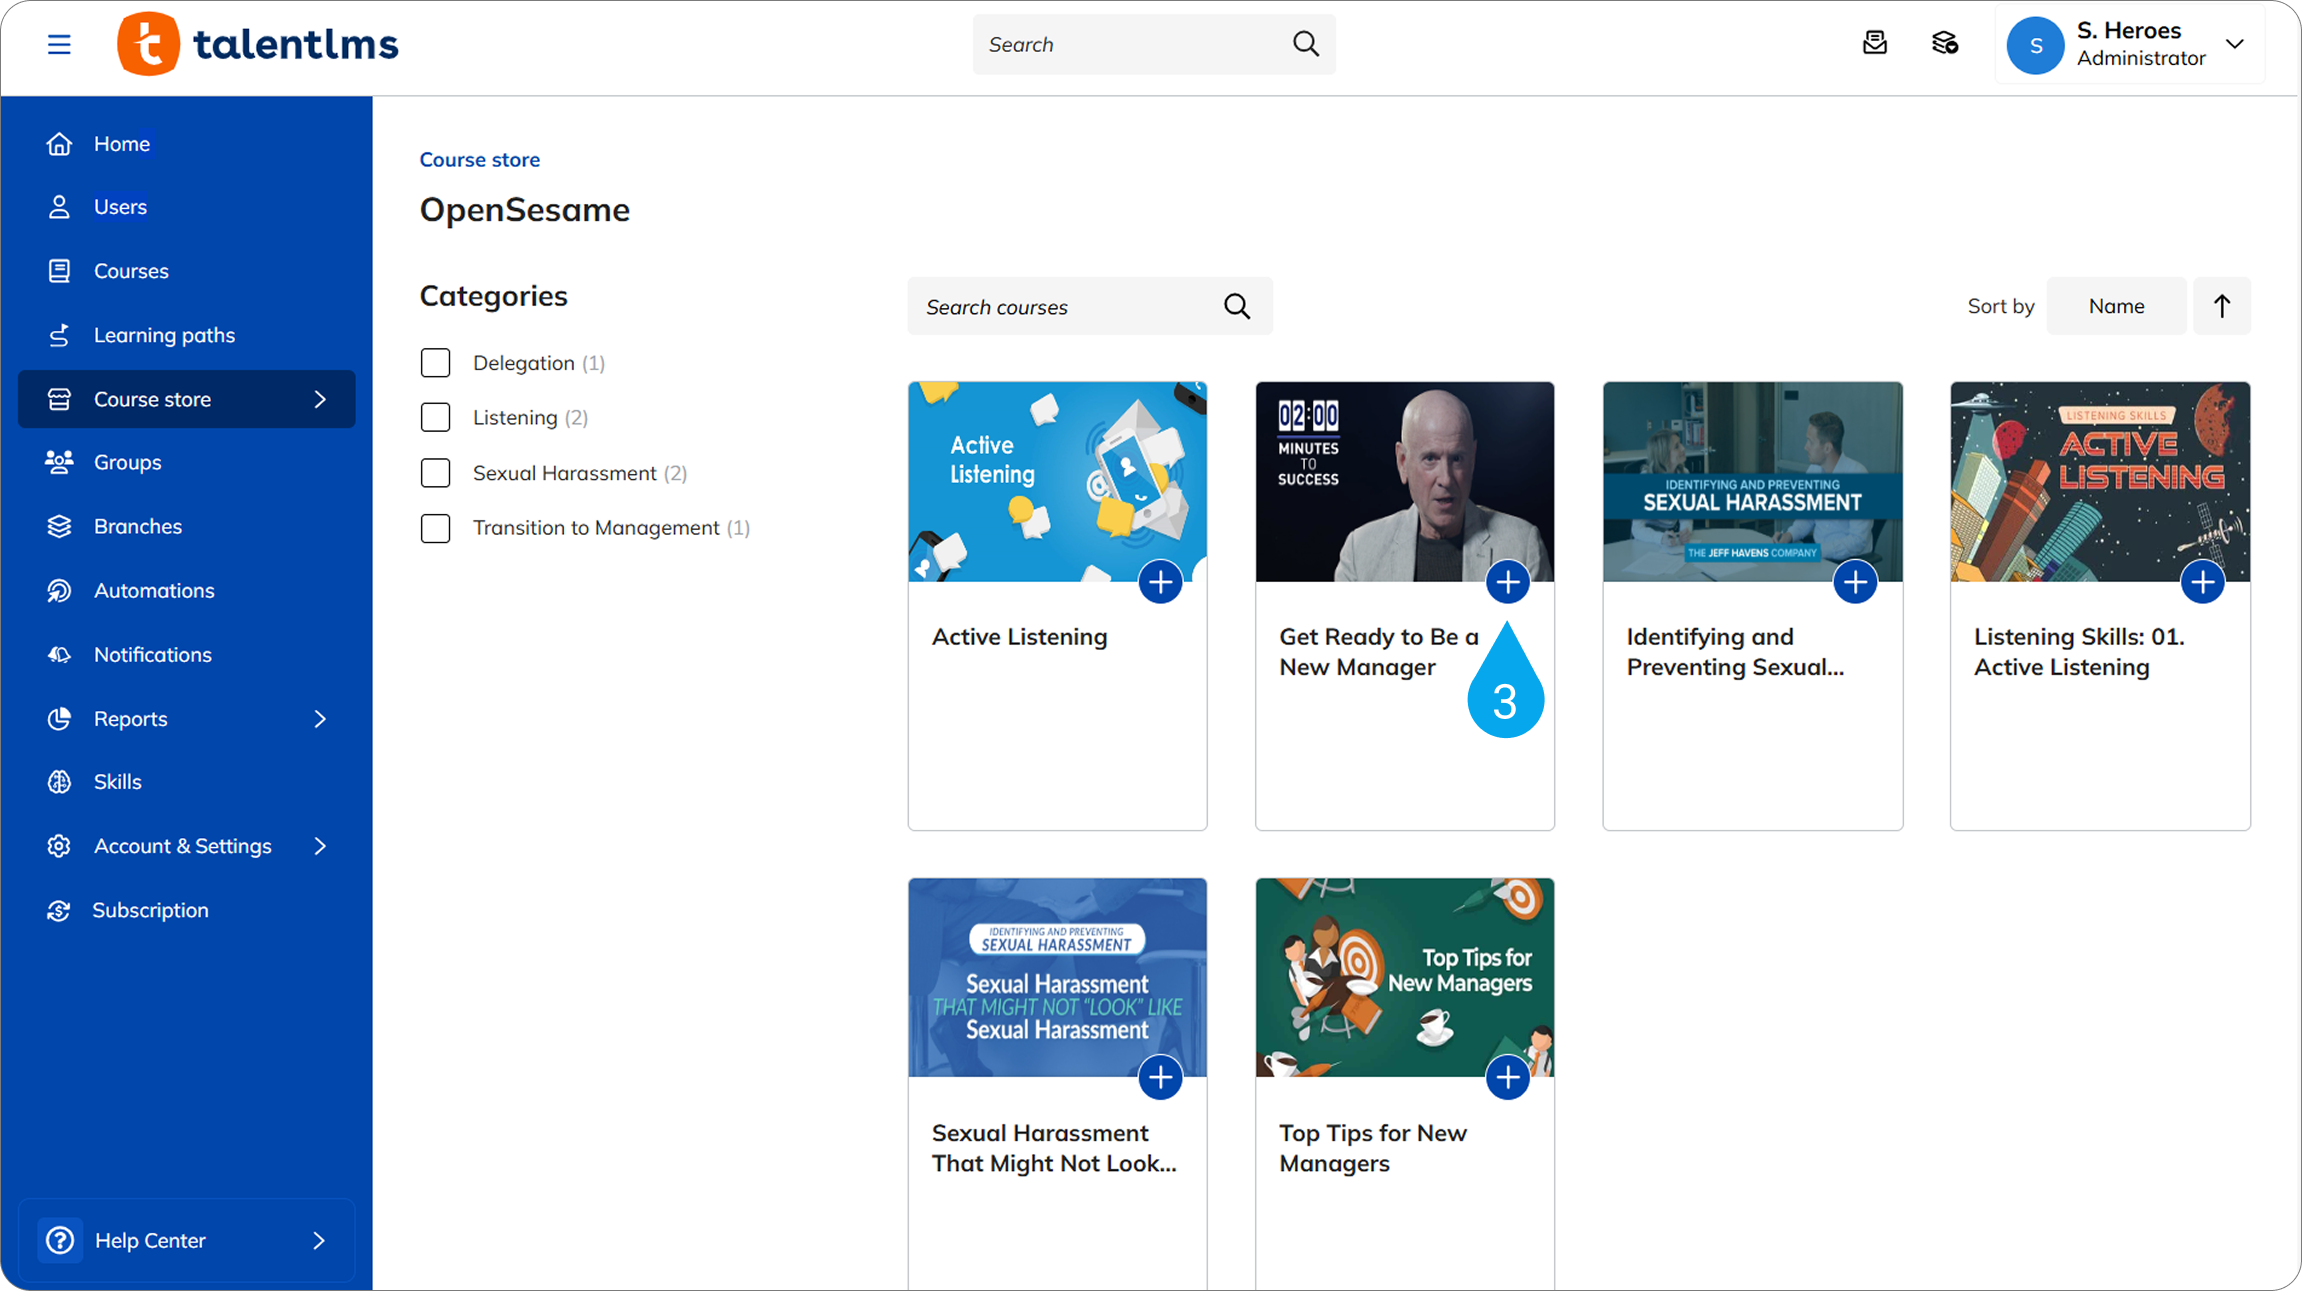Add the Active Listening course with plus icon

click(x=1160, y=582)
